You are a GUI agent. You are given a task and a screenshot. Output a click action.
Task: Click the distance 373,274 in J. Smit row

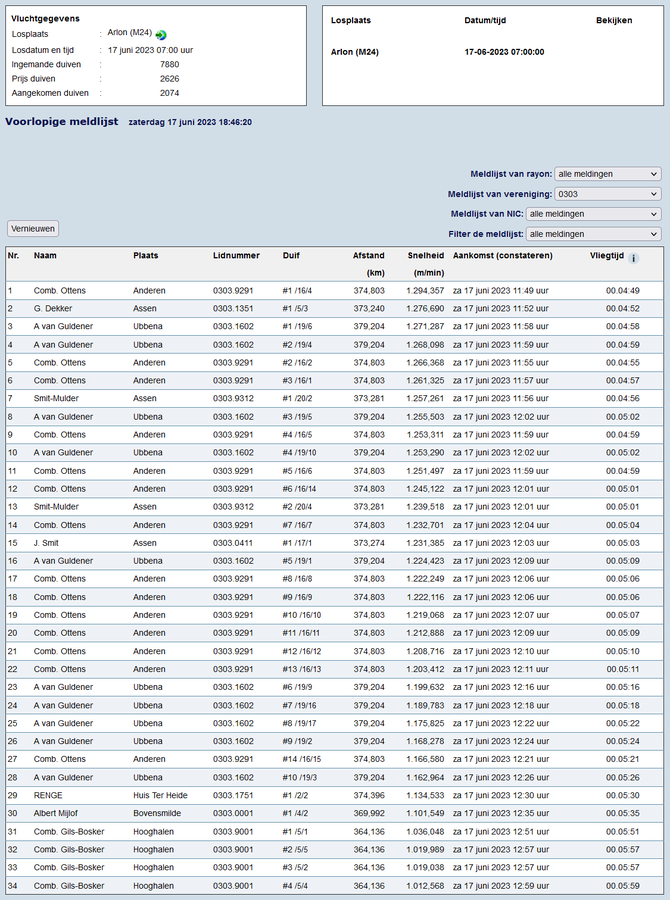tap(369, 543)
